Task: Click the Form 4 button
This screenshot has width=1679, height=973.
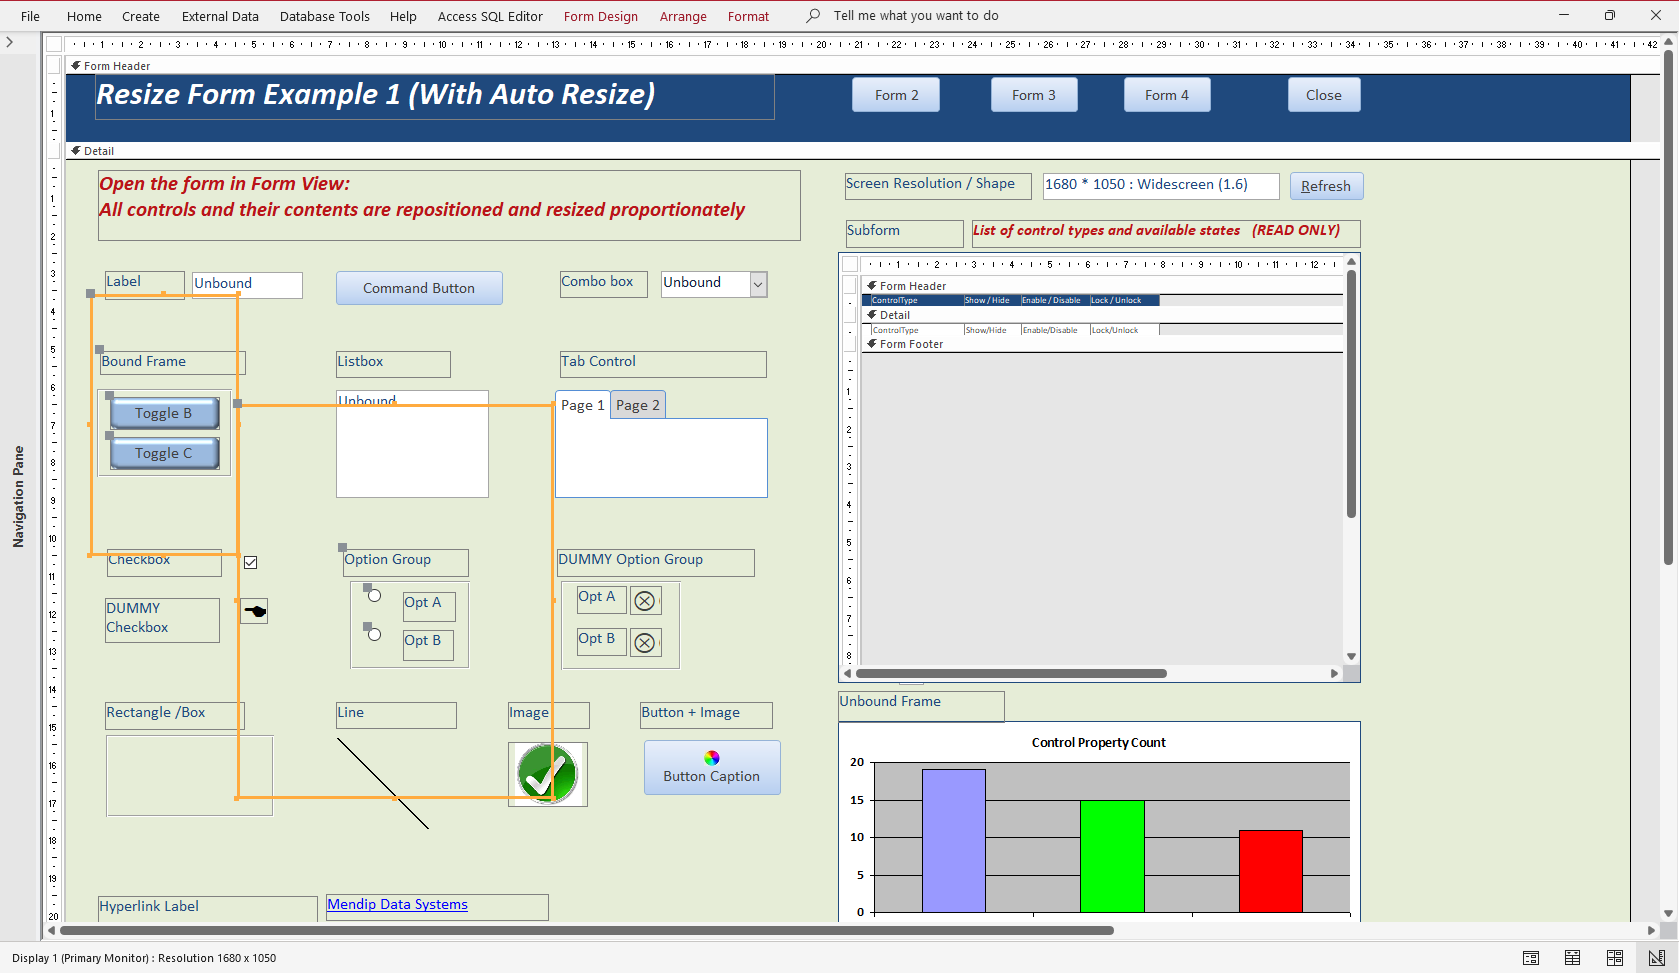Action: pos(1167,95)
